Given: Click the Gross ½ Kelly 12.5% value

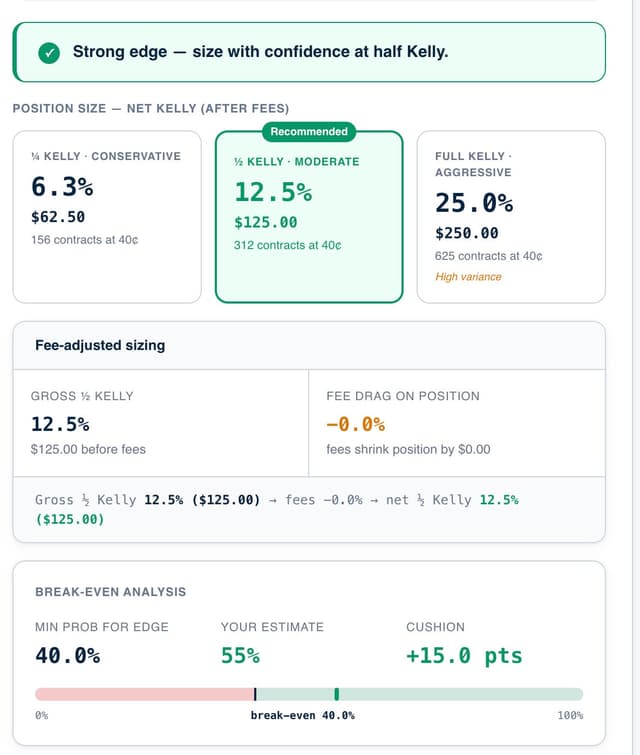Looking at the screenshot, I should click(x=60, y=424).
